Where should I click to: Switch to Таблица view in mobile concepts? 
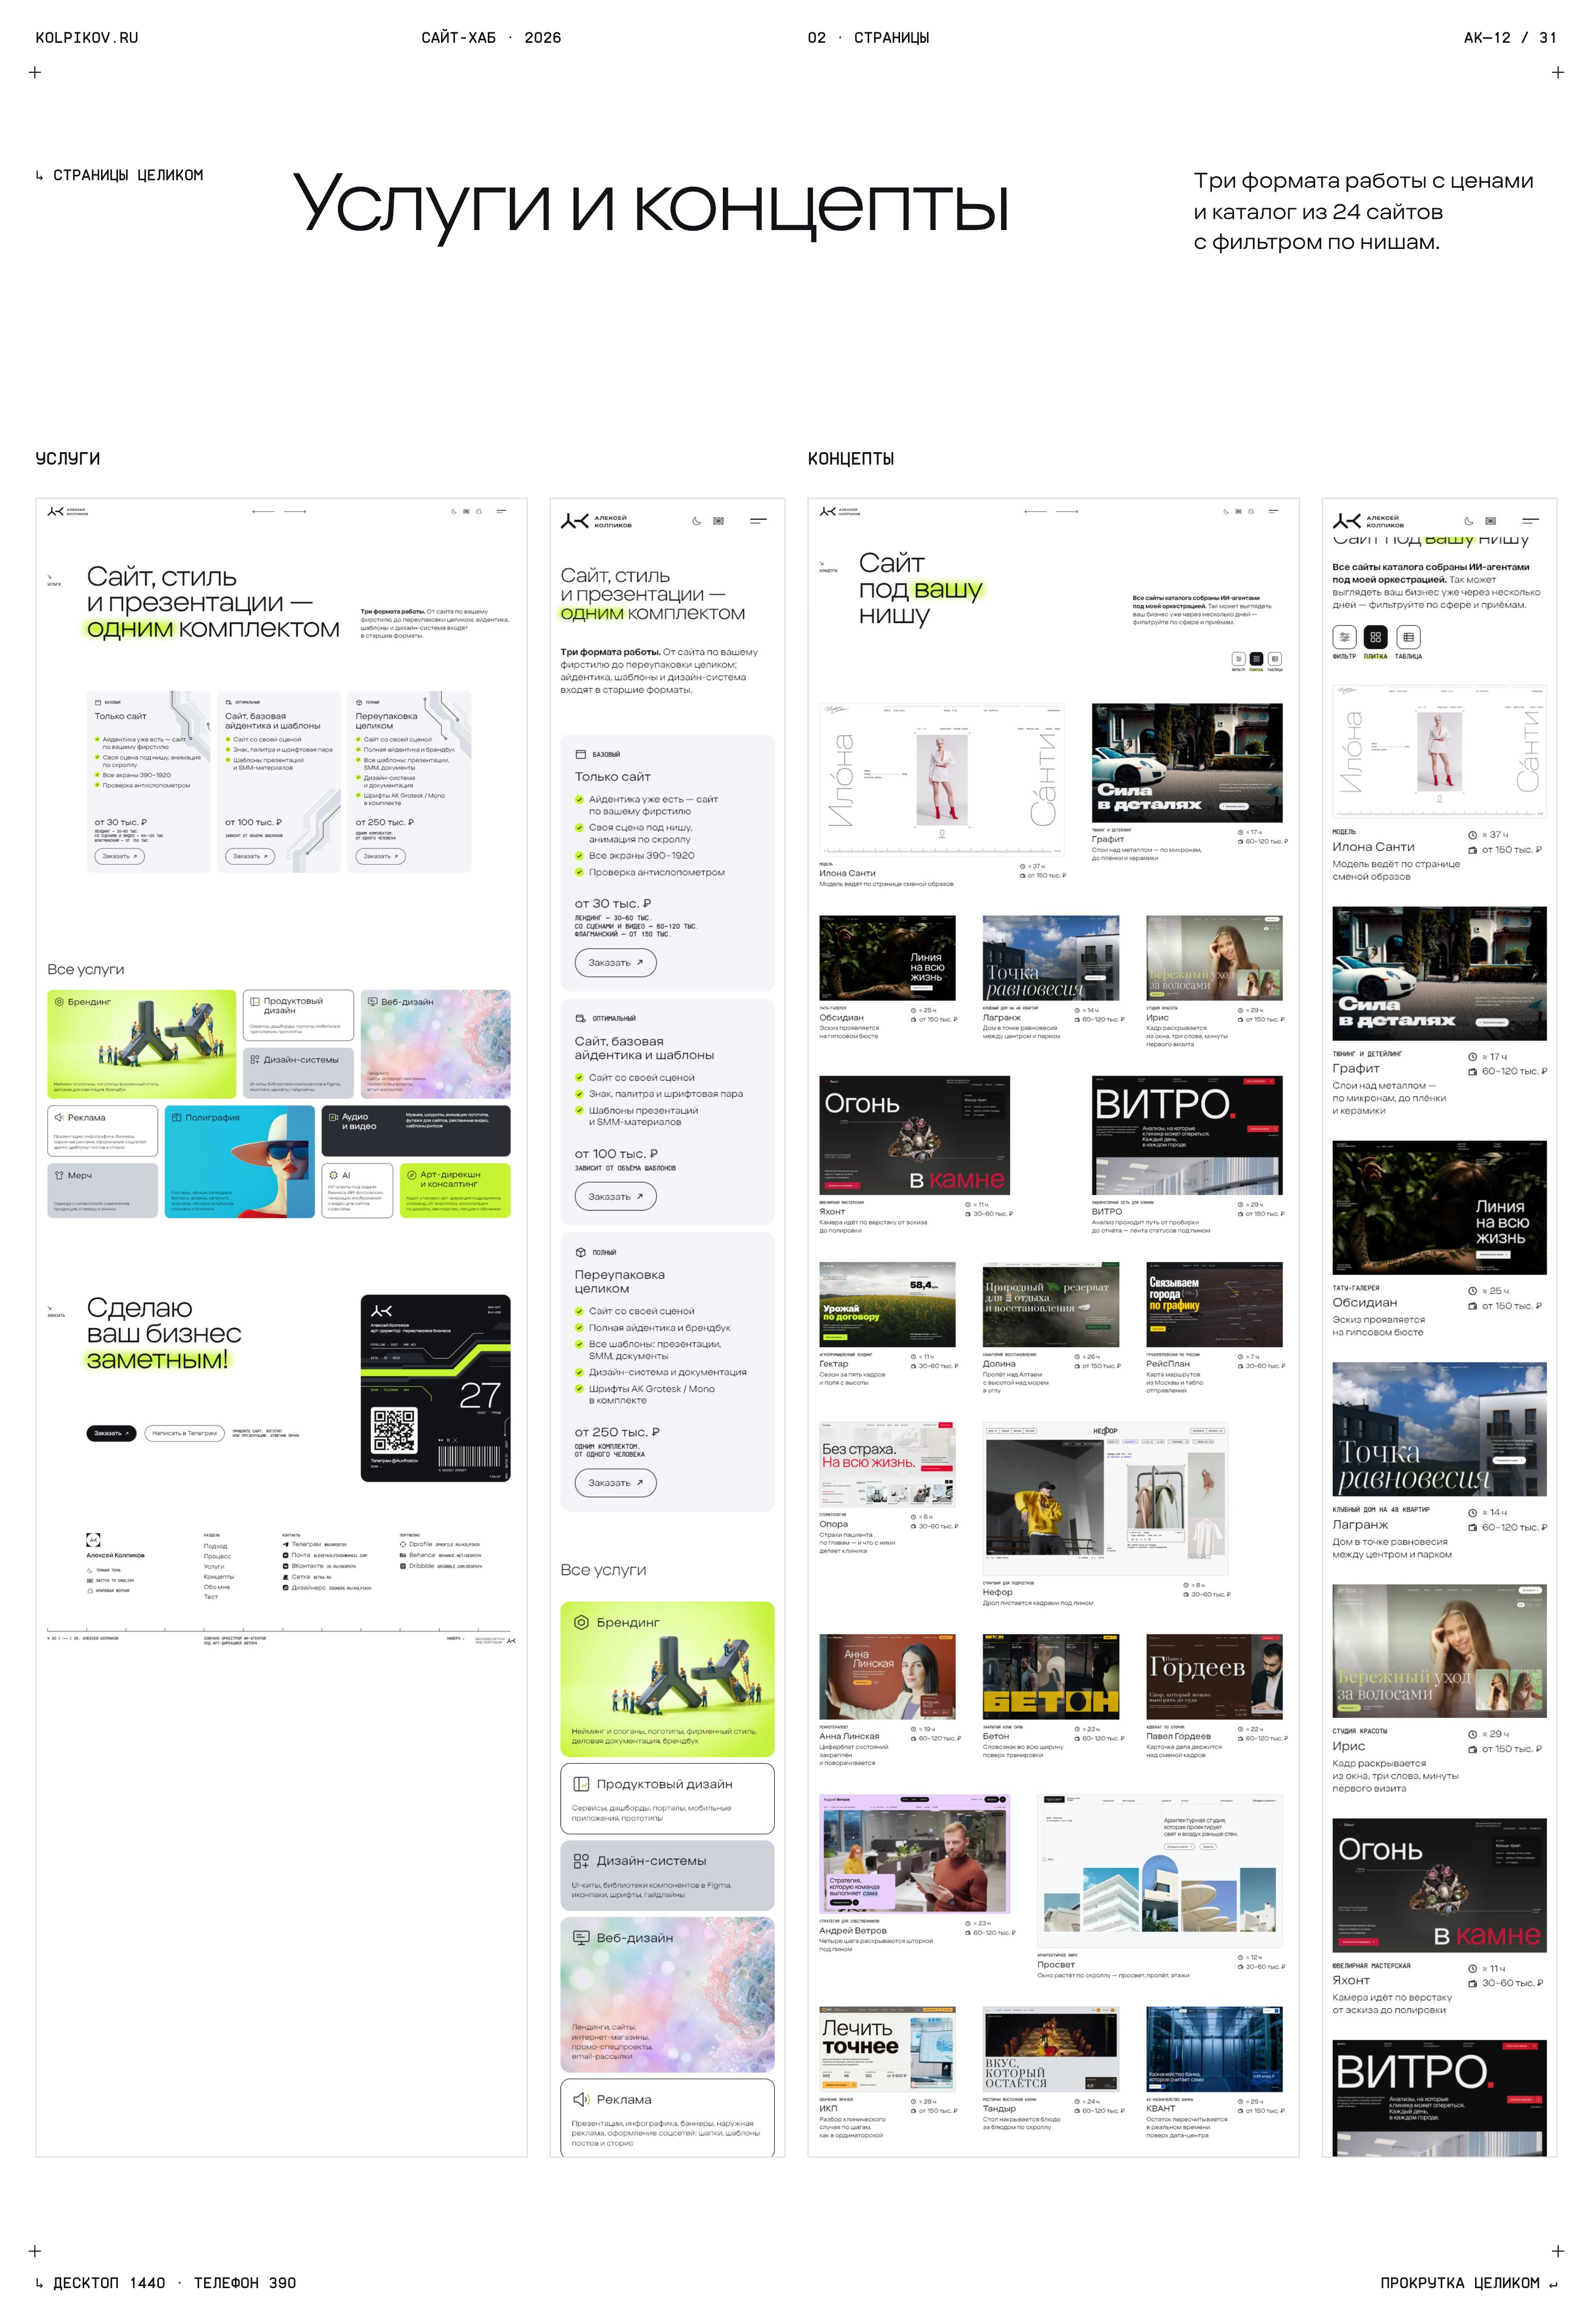pyautogui.click(x=1408, y=637)
